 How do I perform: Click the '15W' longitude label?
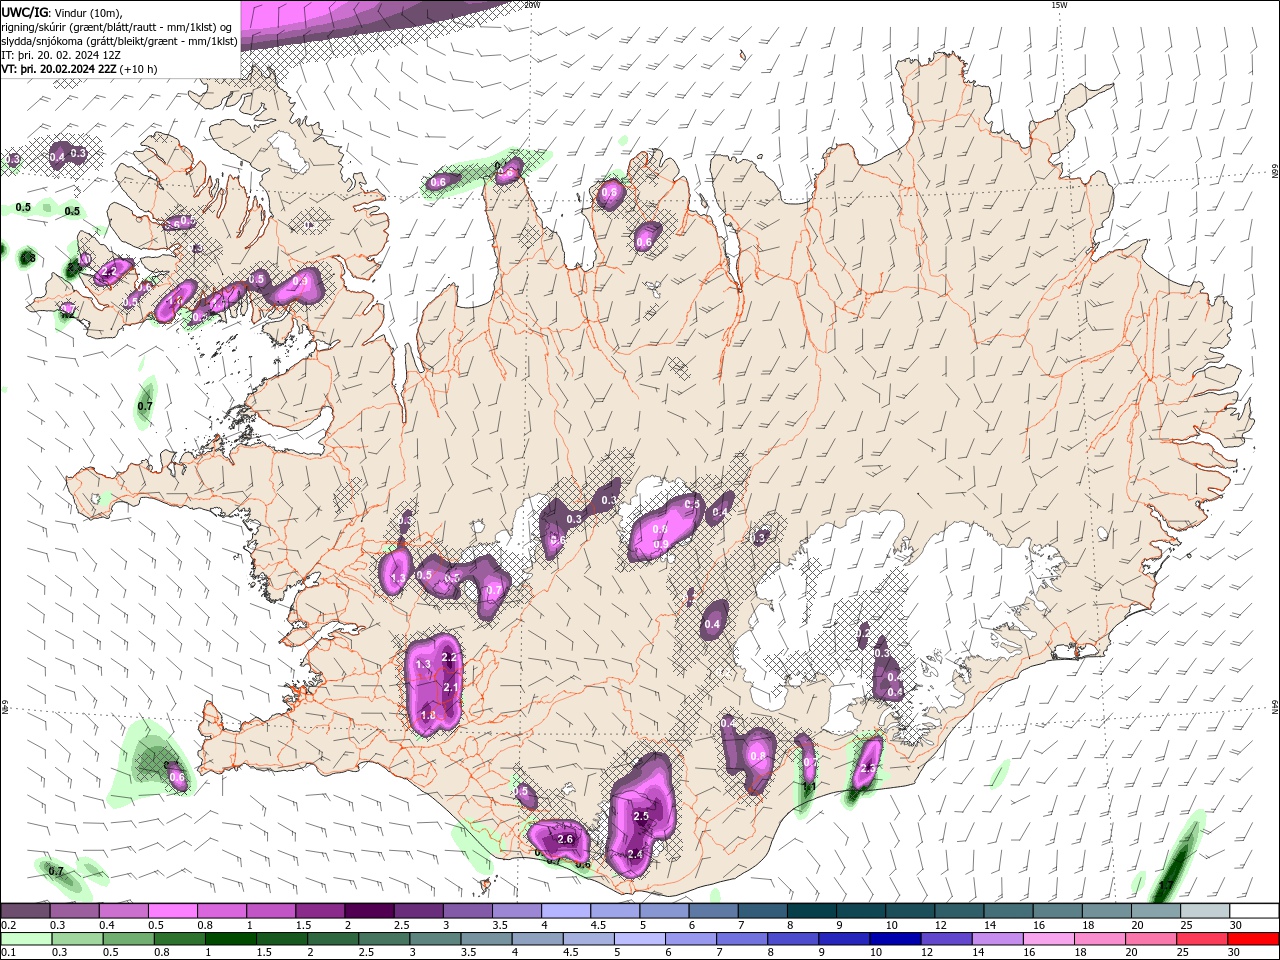(x=1058, y=5)
